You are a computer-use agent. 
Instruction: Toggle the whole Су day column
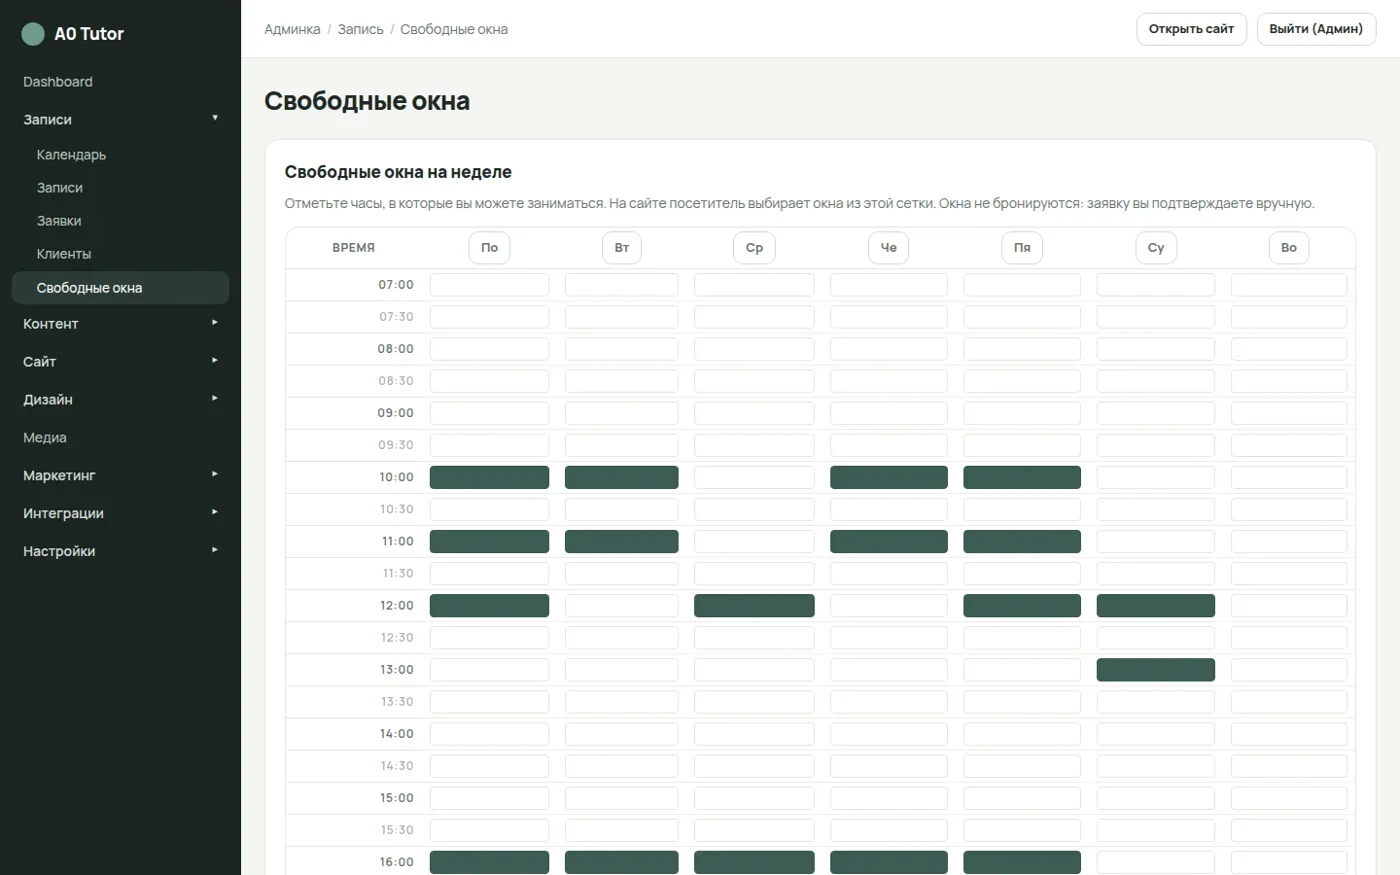click(x=1156, y=248)
